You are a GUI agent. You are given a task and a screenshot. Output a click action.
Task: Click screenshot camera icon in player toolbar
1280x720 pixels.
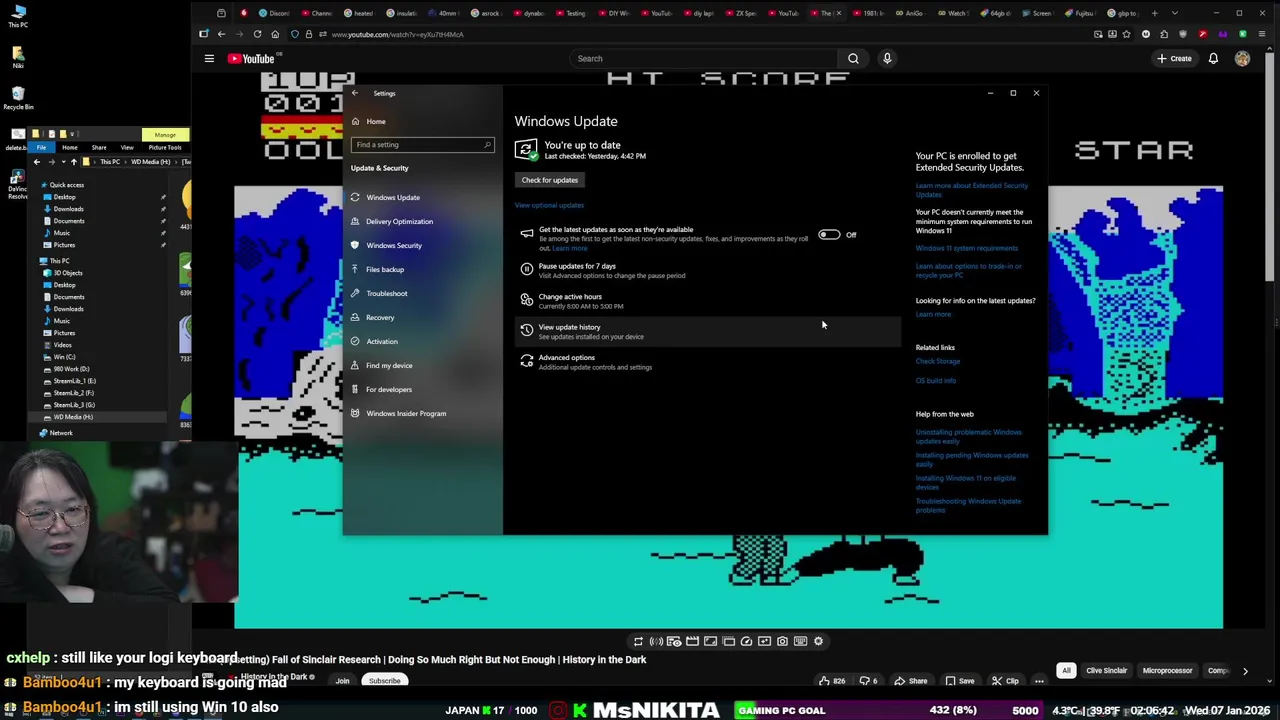[x=782, y=641]
